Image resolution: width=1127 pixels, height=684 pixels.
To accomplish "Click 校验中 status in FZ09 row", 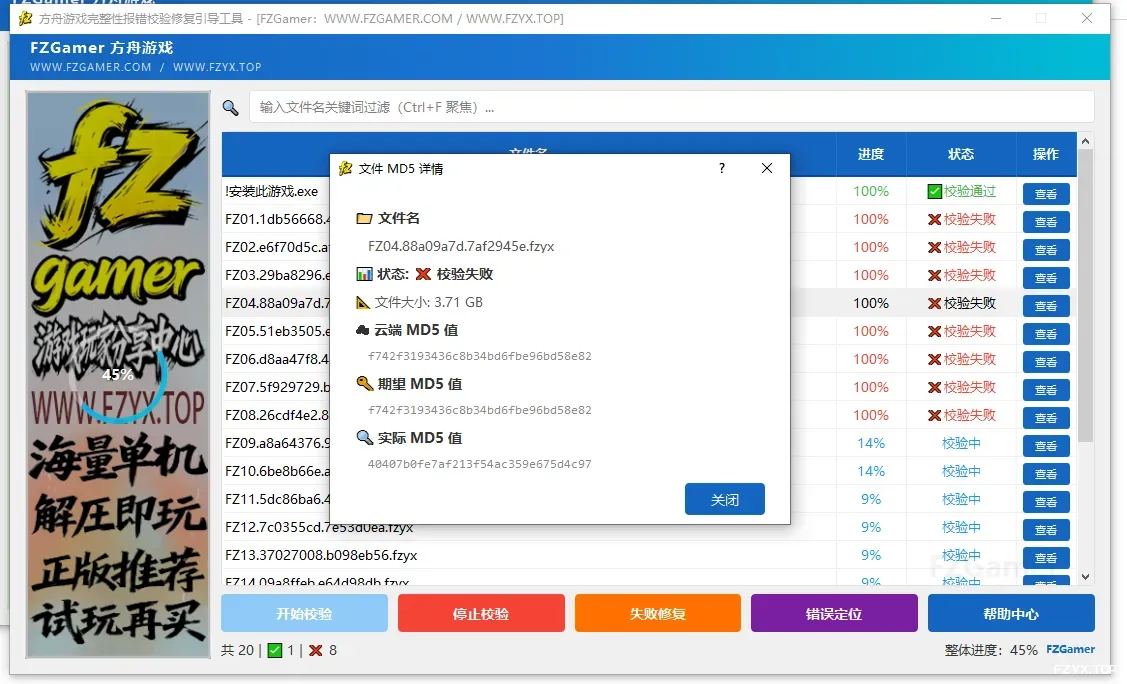I will [x=961, y=444].
